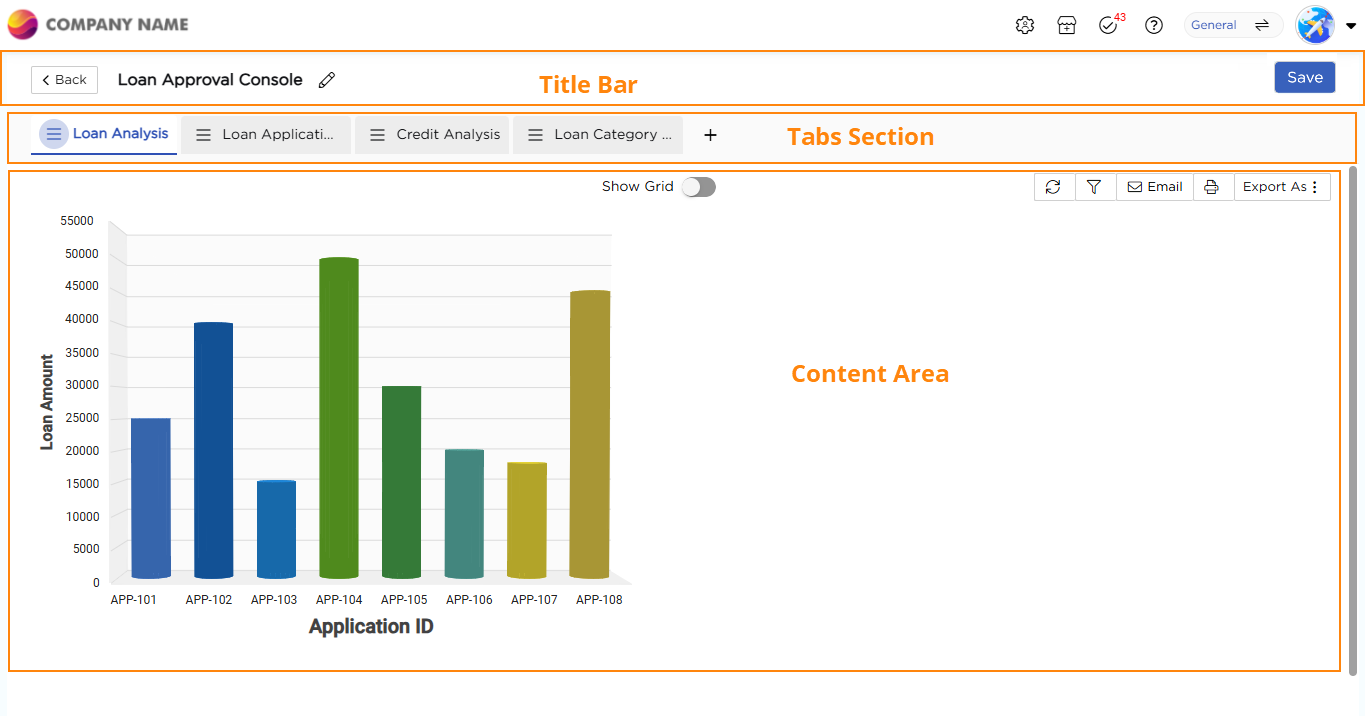Click the Email button
1365x716 pixels.
pos(1154,187)
